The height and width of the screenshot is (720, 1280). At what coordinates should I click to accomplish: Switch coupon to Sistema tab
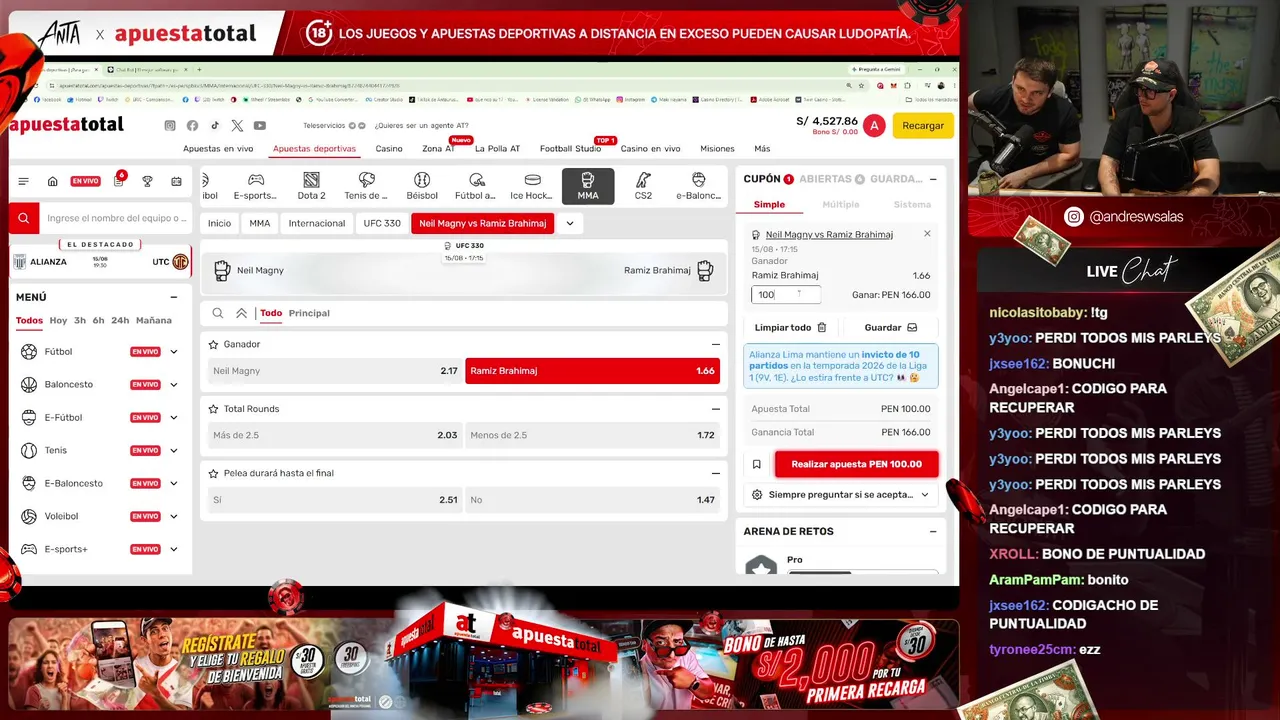tap(912, 205)
